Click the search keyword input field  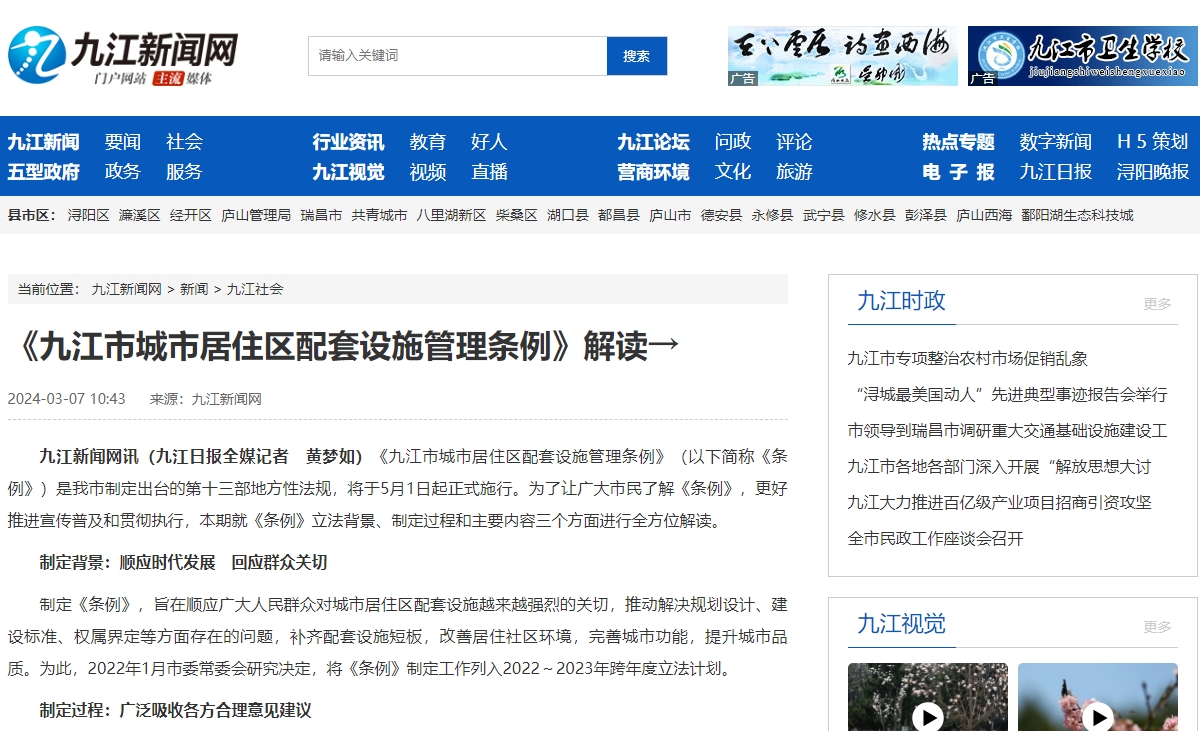[457, 56]
